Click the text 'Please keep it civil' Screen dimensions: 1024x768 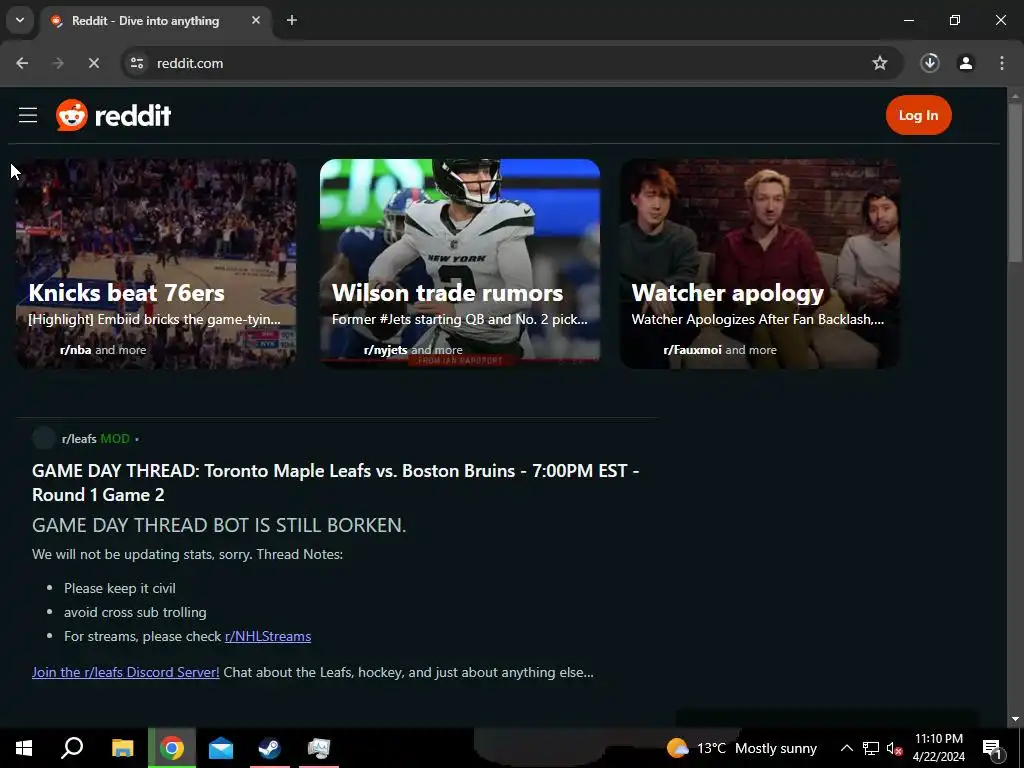(120, 588)
